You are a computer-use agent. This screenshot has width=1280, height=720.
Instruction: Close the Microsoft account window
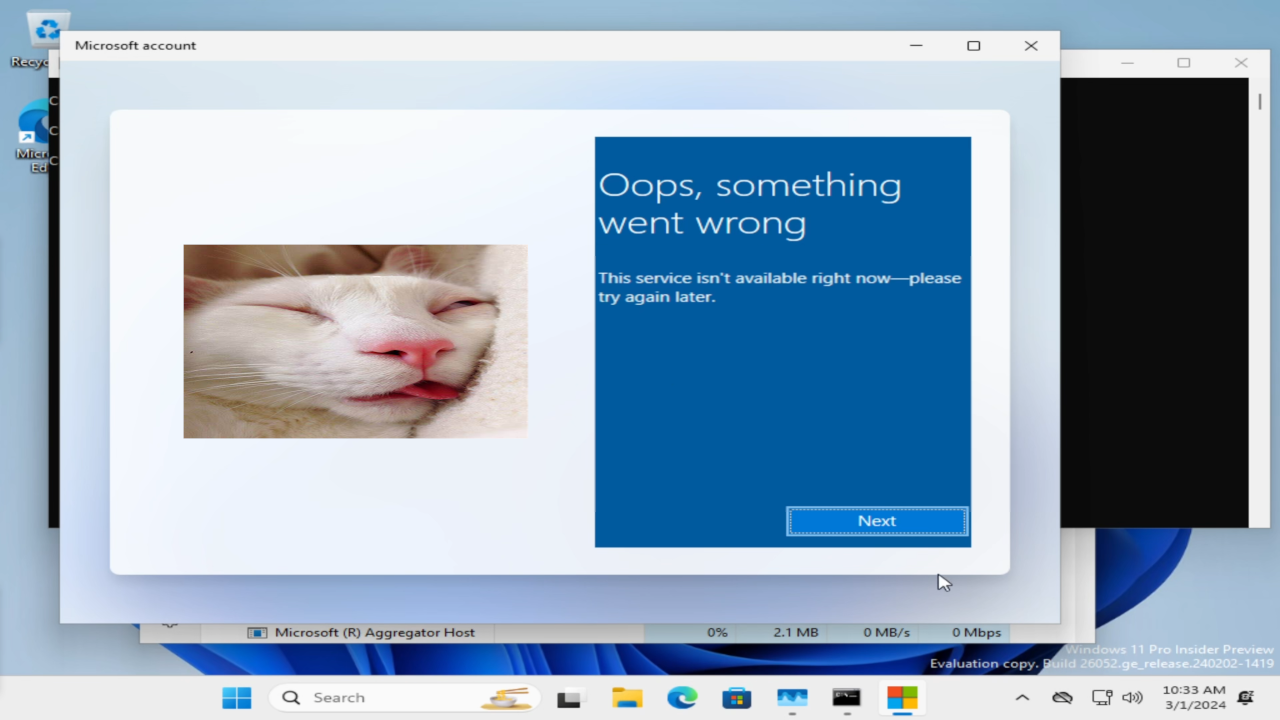coord(1031,46)
